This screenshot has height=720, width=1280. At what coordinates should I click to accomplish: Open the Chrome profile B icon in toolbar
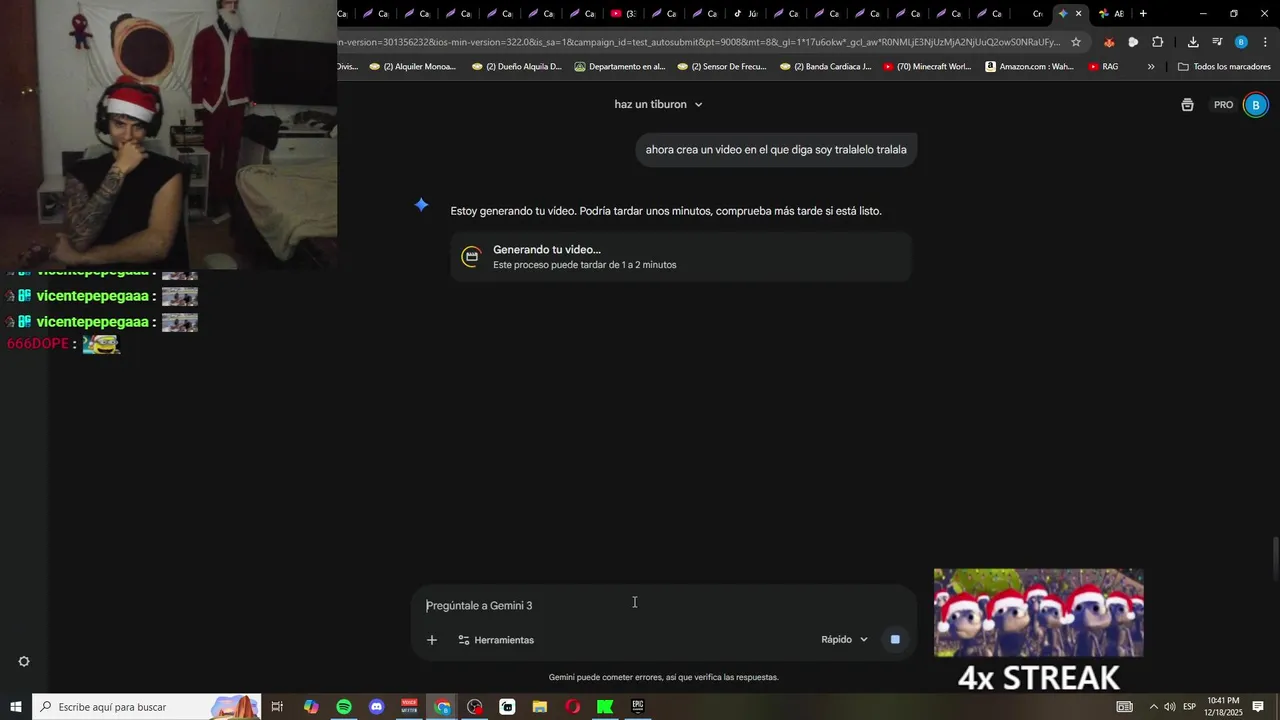tap(1241, 42)
